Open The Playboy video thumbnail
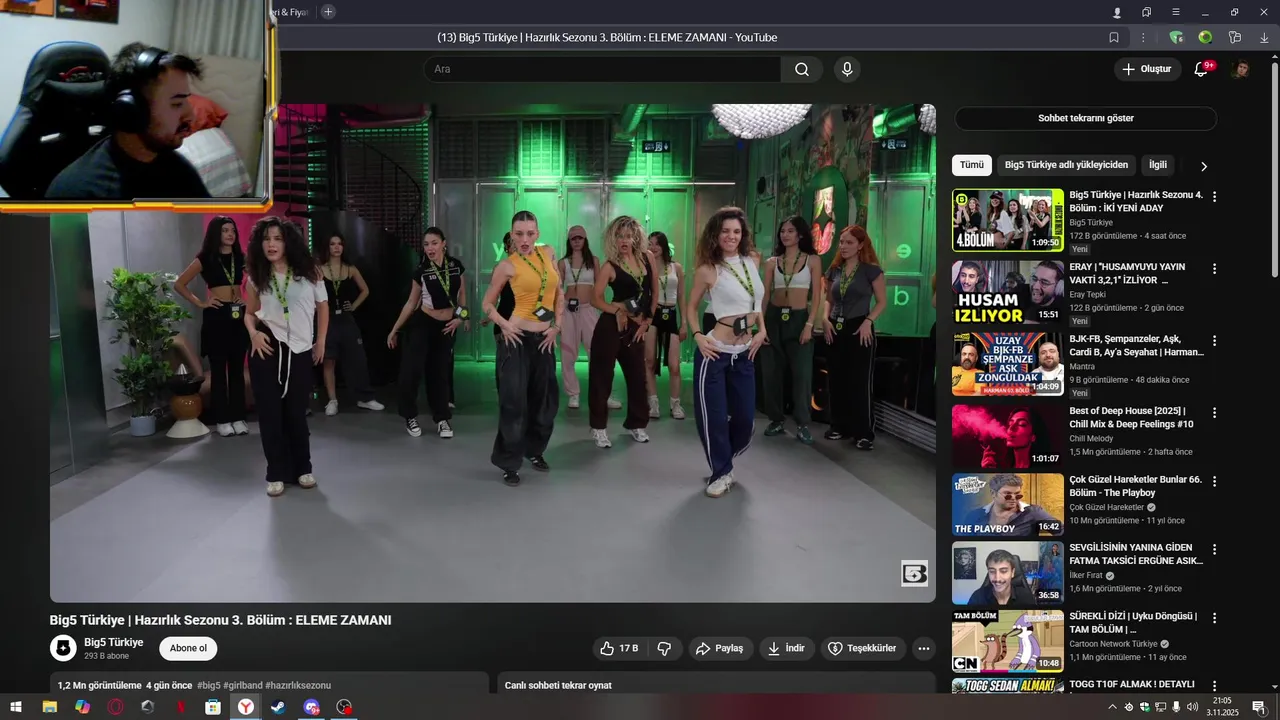This screenshot has height=720, width=1280. point(1008,505)
